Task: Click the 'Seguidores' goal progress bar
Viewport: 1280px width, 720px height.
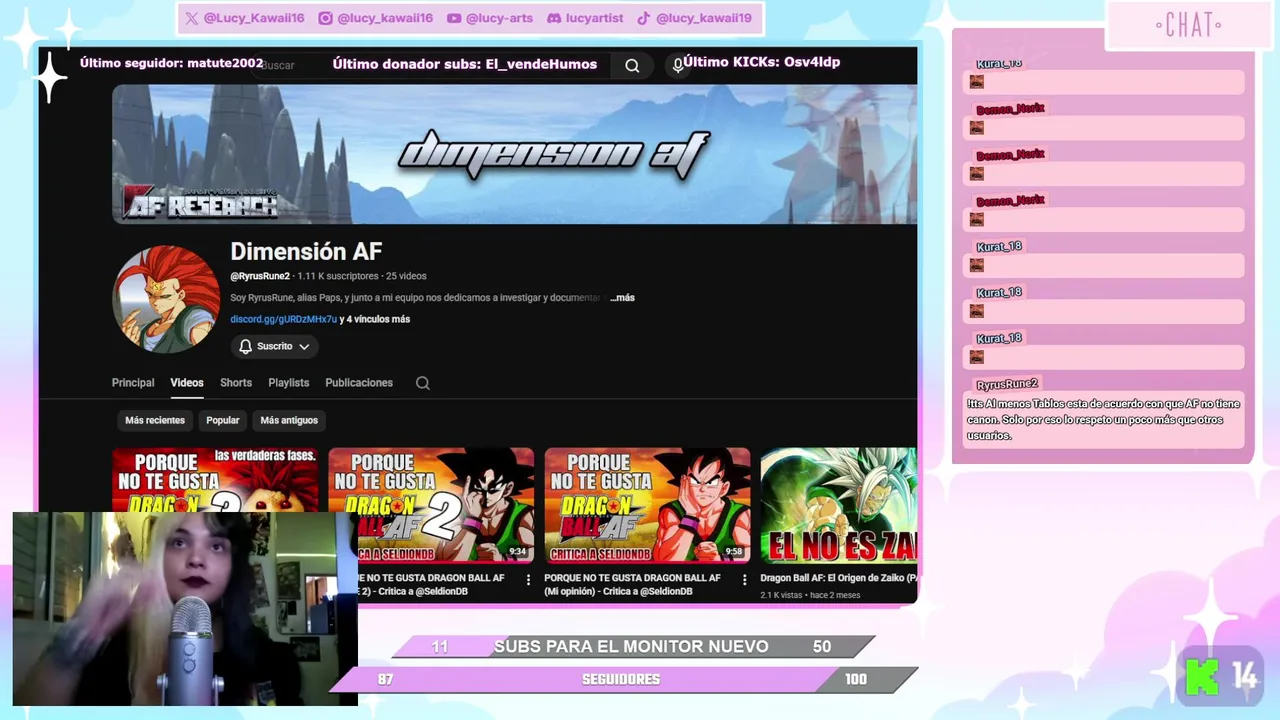Action: coord(622,680)
